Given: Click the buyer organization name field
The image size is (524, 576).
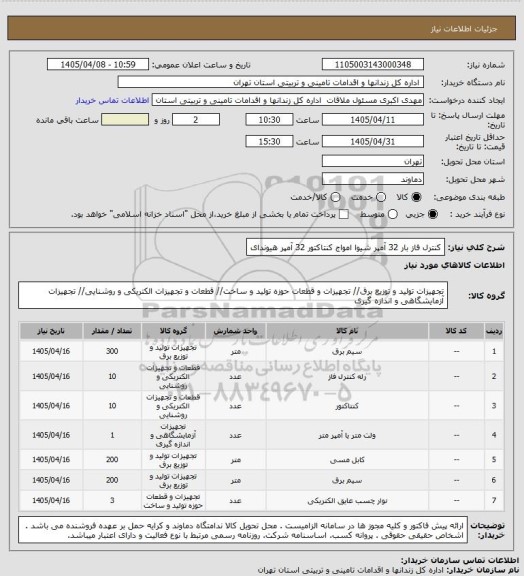Looking at the screenshot, I should 270,82.
